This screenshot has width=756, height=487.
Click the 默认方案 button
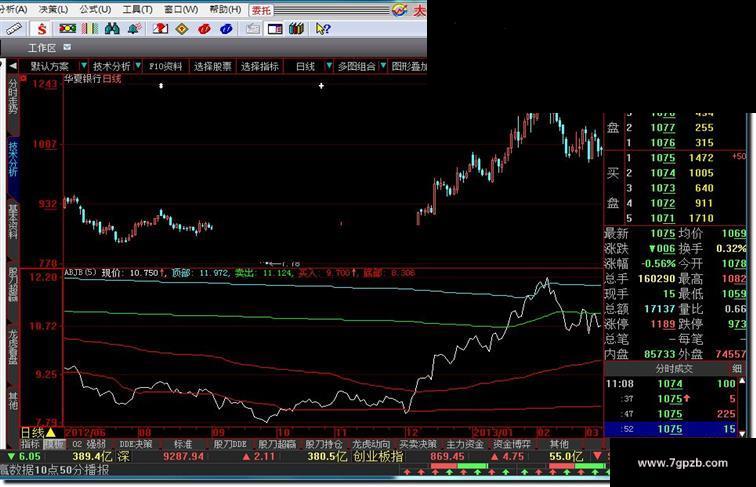(x=49, y=66)
